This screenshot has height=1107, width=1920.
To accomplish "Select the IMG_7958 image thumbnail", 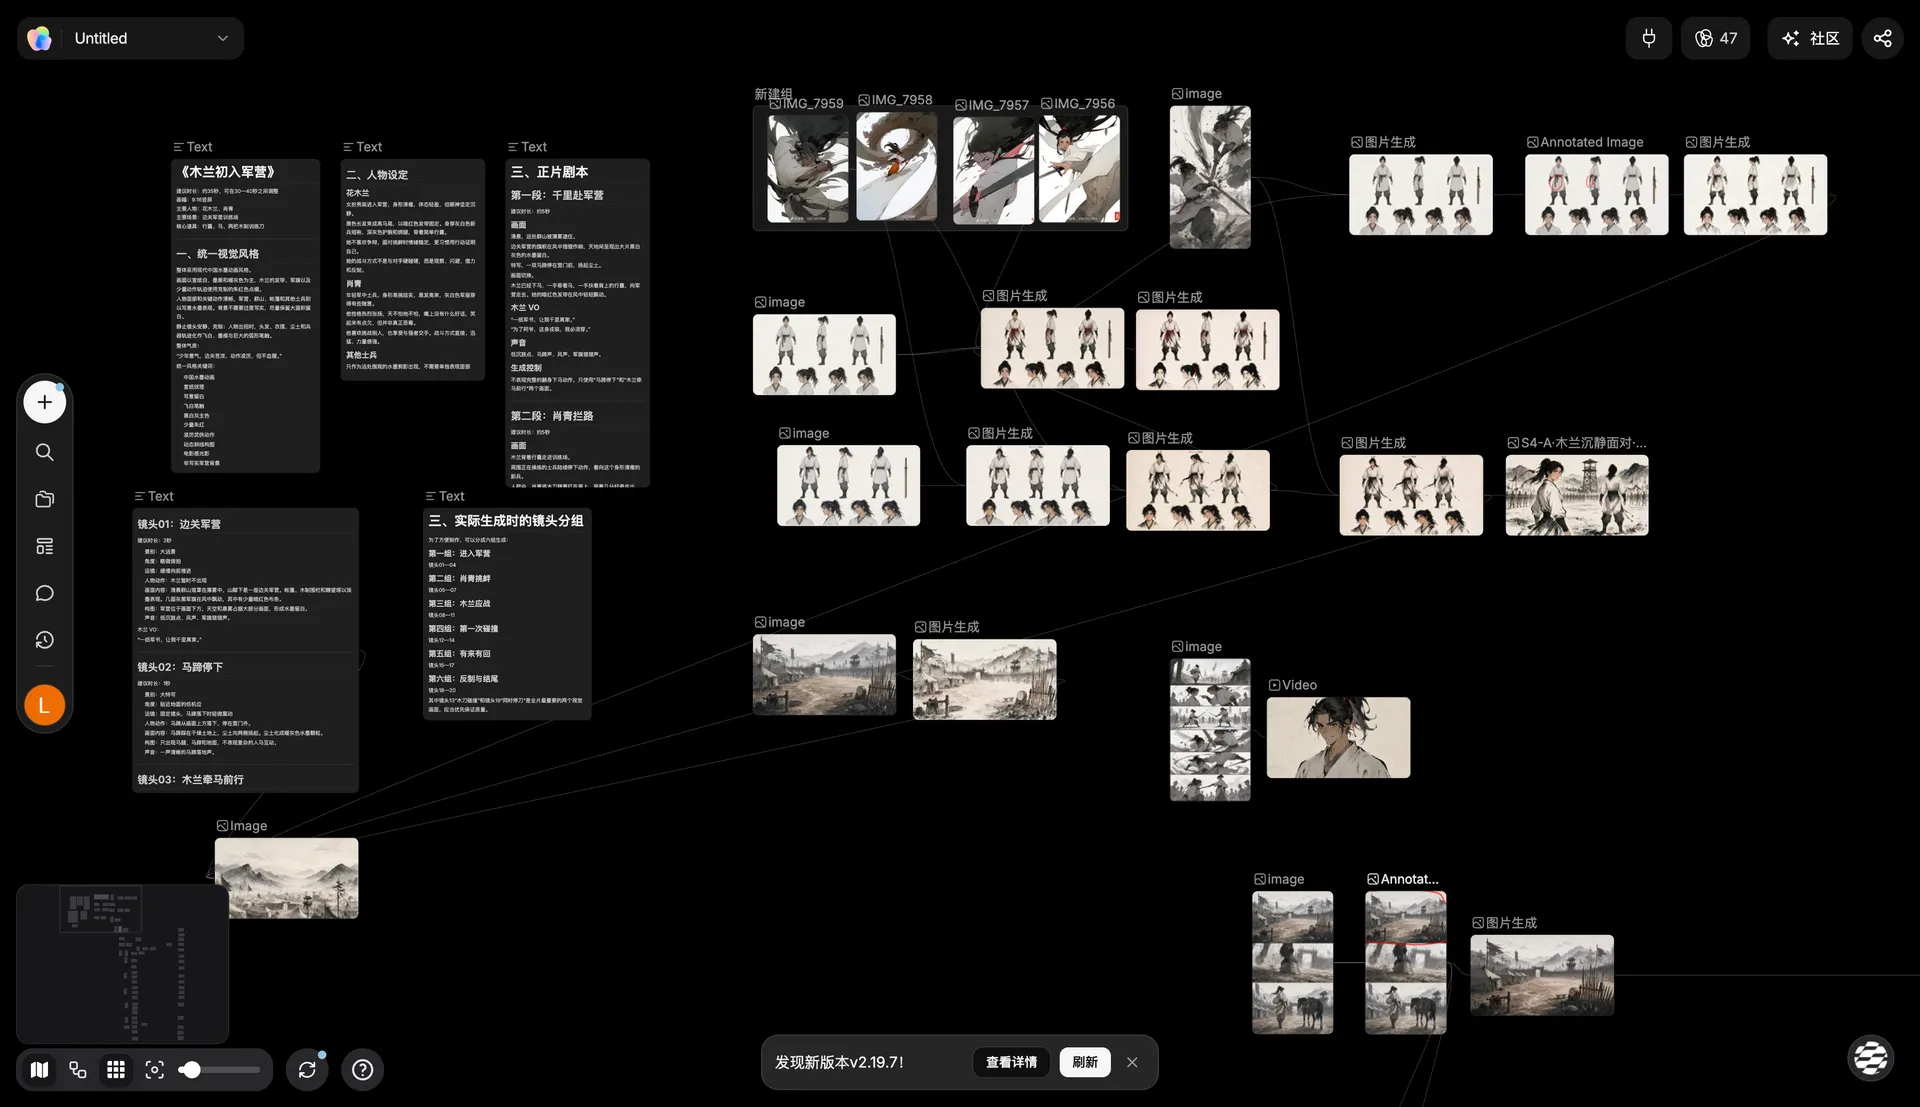I will pyautogui.click(x=897, y=166).
